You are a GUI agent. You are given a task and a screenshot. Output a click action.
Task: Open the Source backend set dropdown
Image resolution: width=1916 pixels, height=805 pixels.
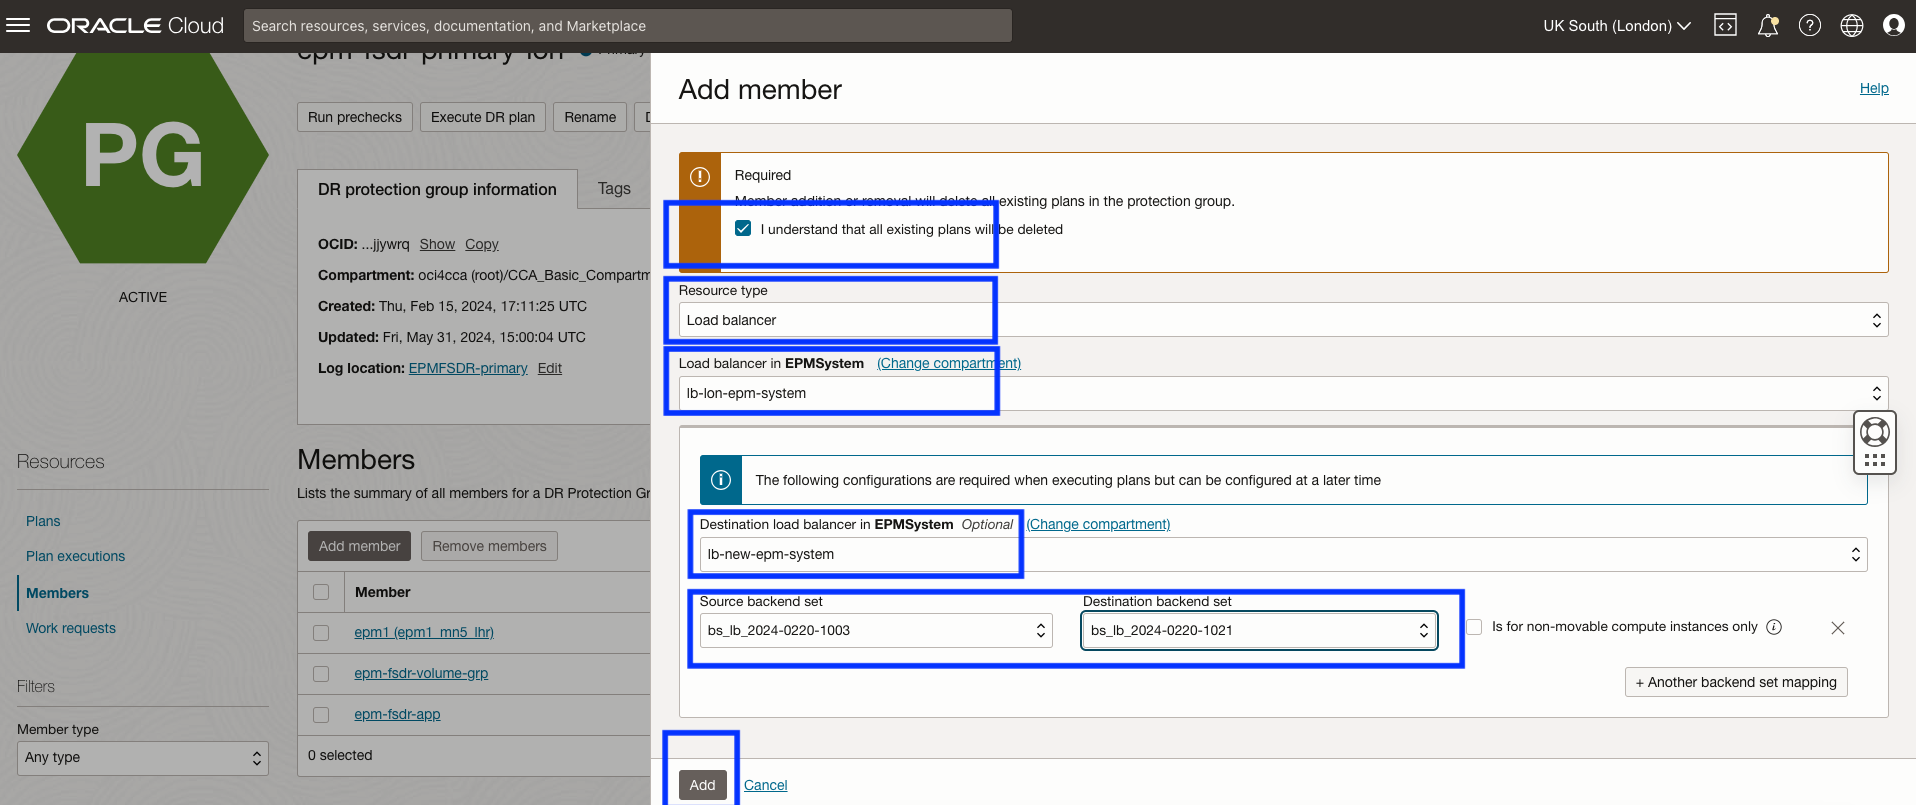pyautogui.click(x=876, y=630)
